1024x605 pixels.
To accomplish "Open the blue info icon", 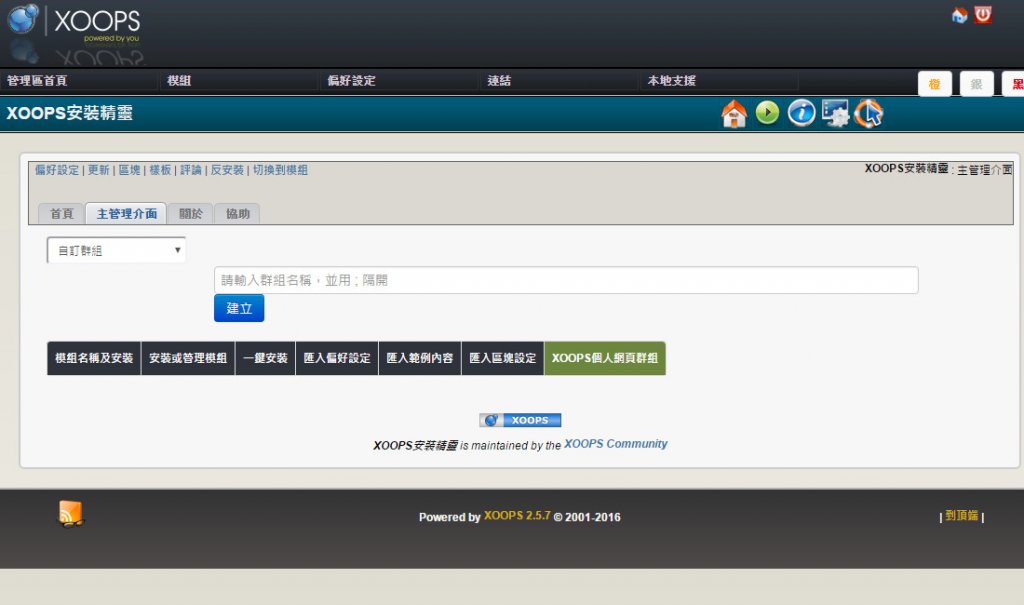I will click(801, 113).
